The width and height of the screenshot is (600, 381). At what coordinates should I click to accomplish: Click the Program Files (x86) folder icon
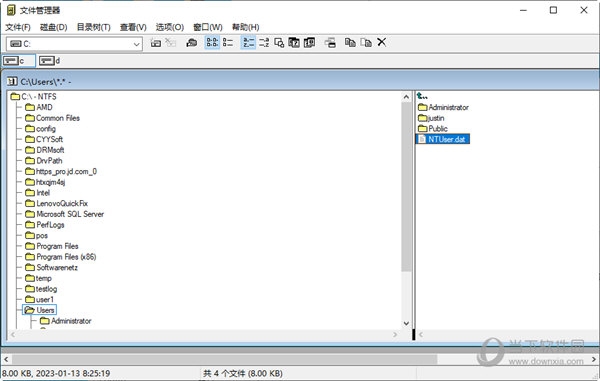click(30, 257)
